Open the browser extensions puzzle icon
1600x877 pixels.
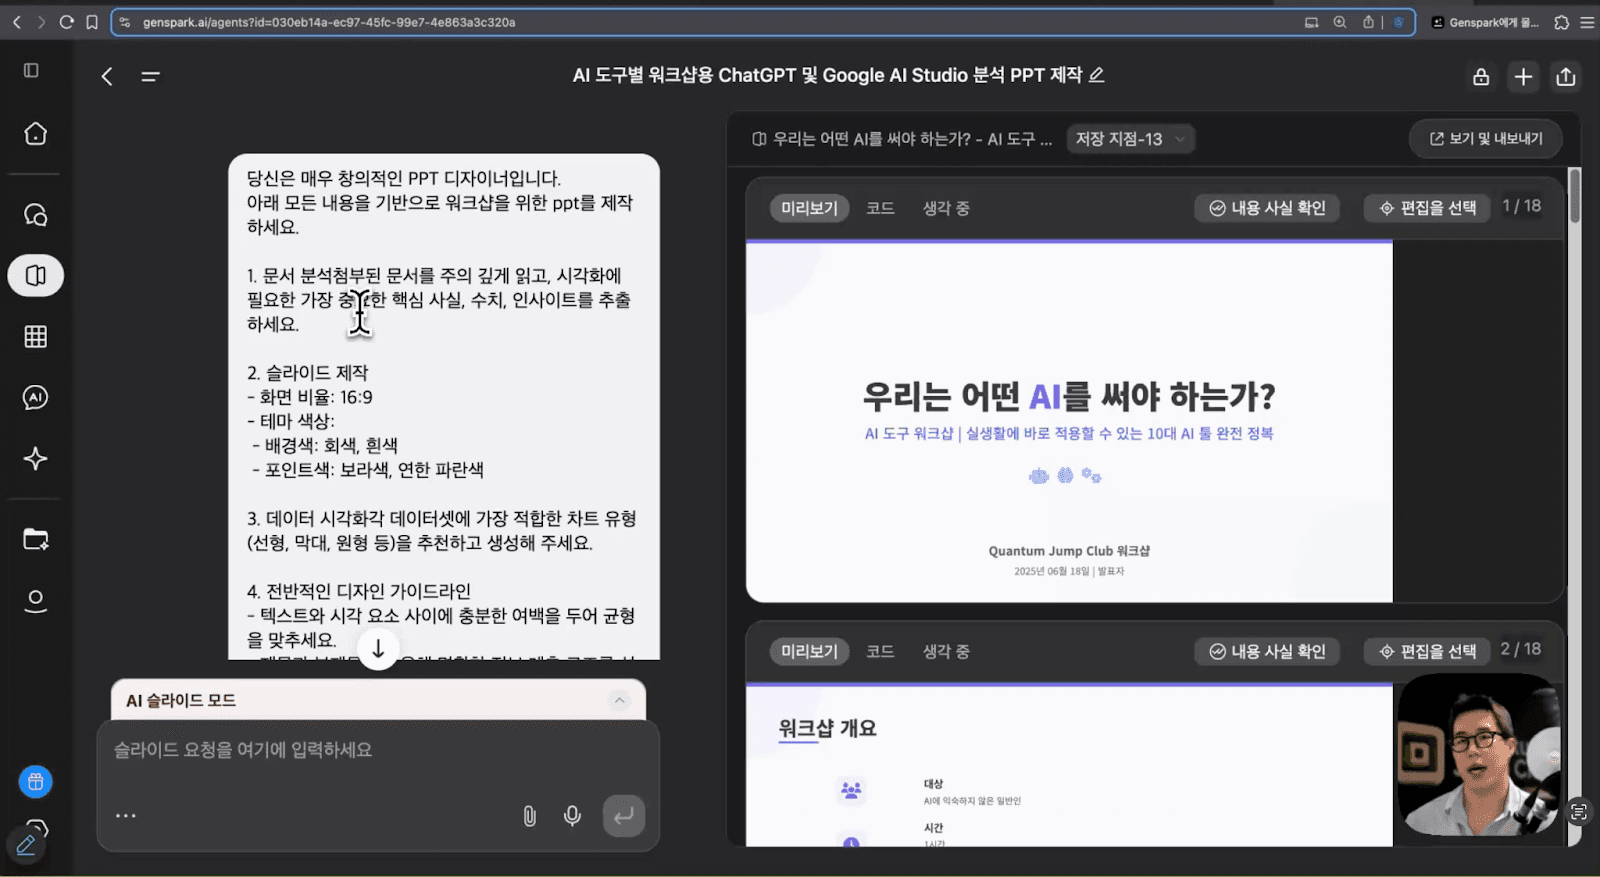point(1562,22)
